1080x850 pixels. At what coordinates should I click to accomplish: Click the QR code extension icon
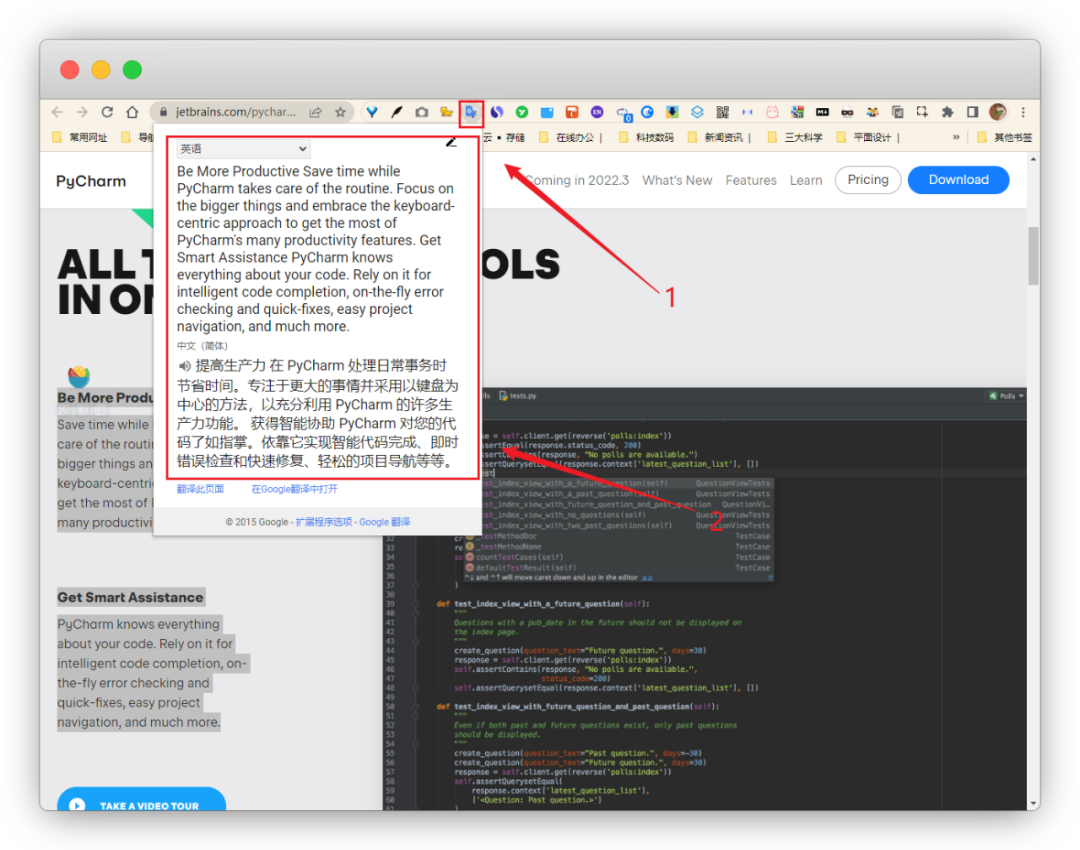(x=722, y=112)
